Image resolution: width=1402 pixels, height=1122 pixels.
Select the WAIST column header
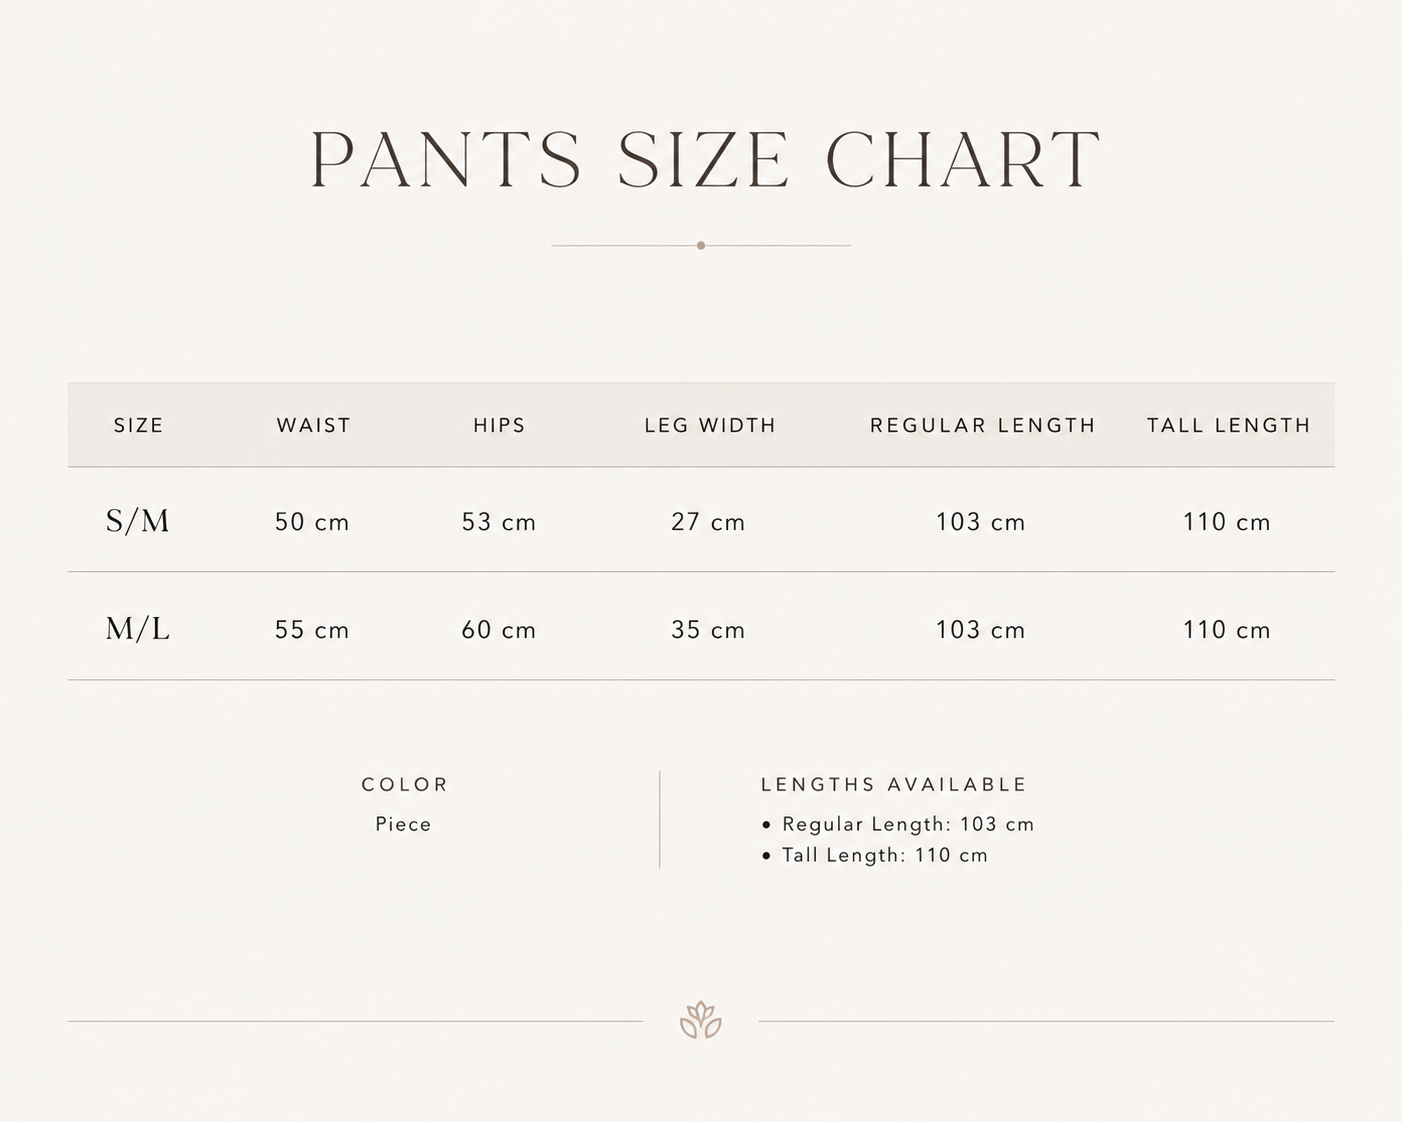[314, 425]
